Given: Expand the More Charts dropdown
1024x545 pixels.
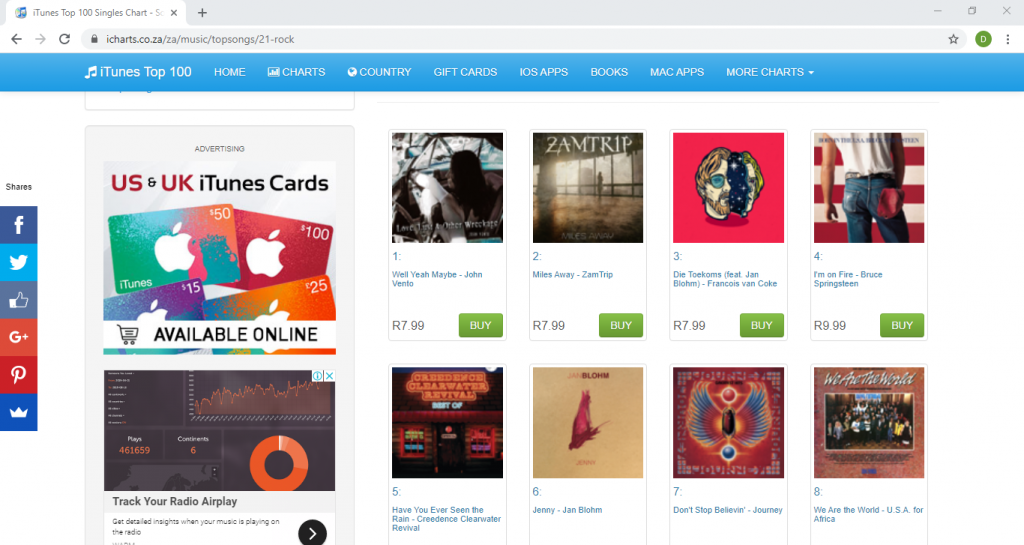Looking at the screenshot, I should [x=770, y=72].
